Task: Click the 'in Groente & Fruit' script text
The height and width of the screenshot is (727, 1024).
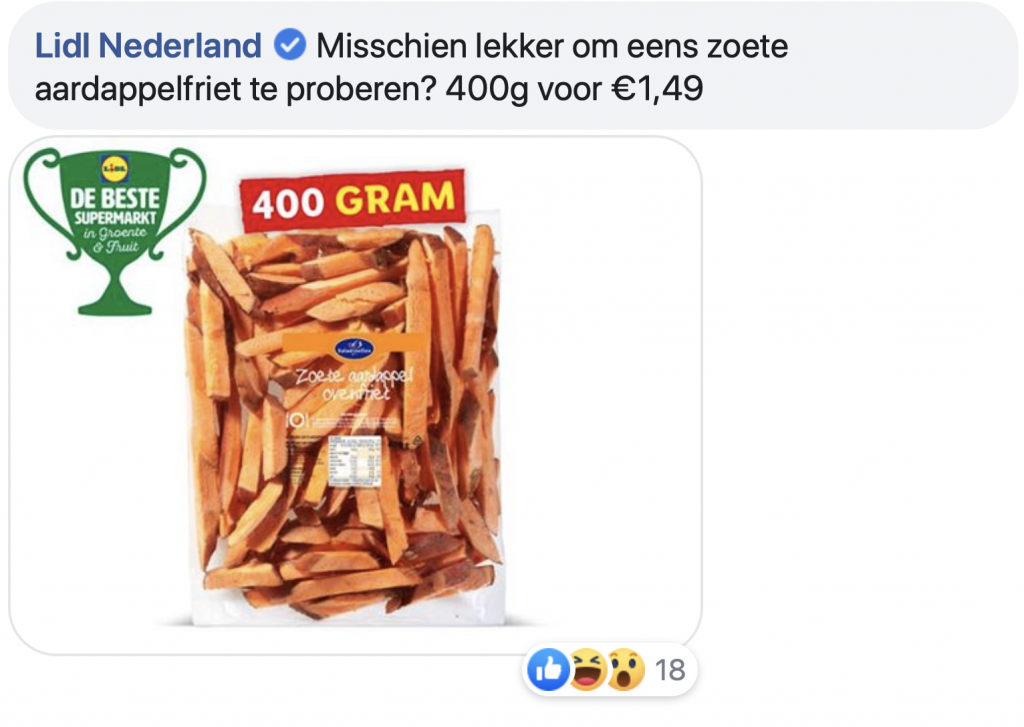Action: point(115,240)
